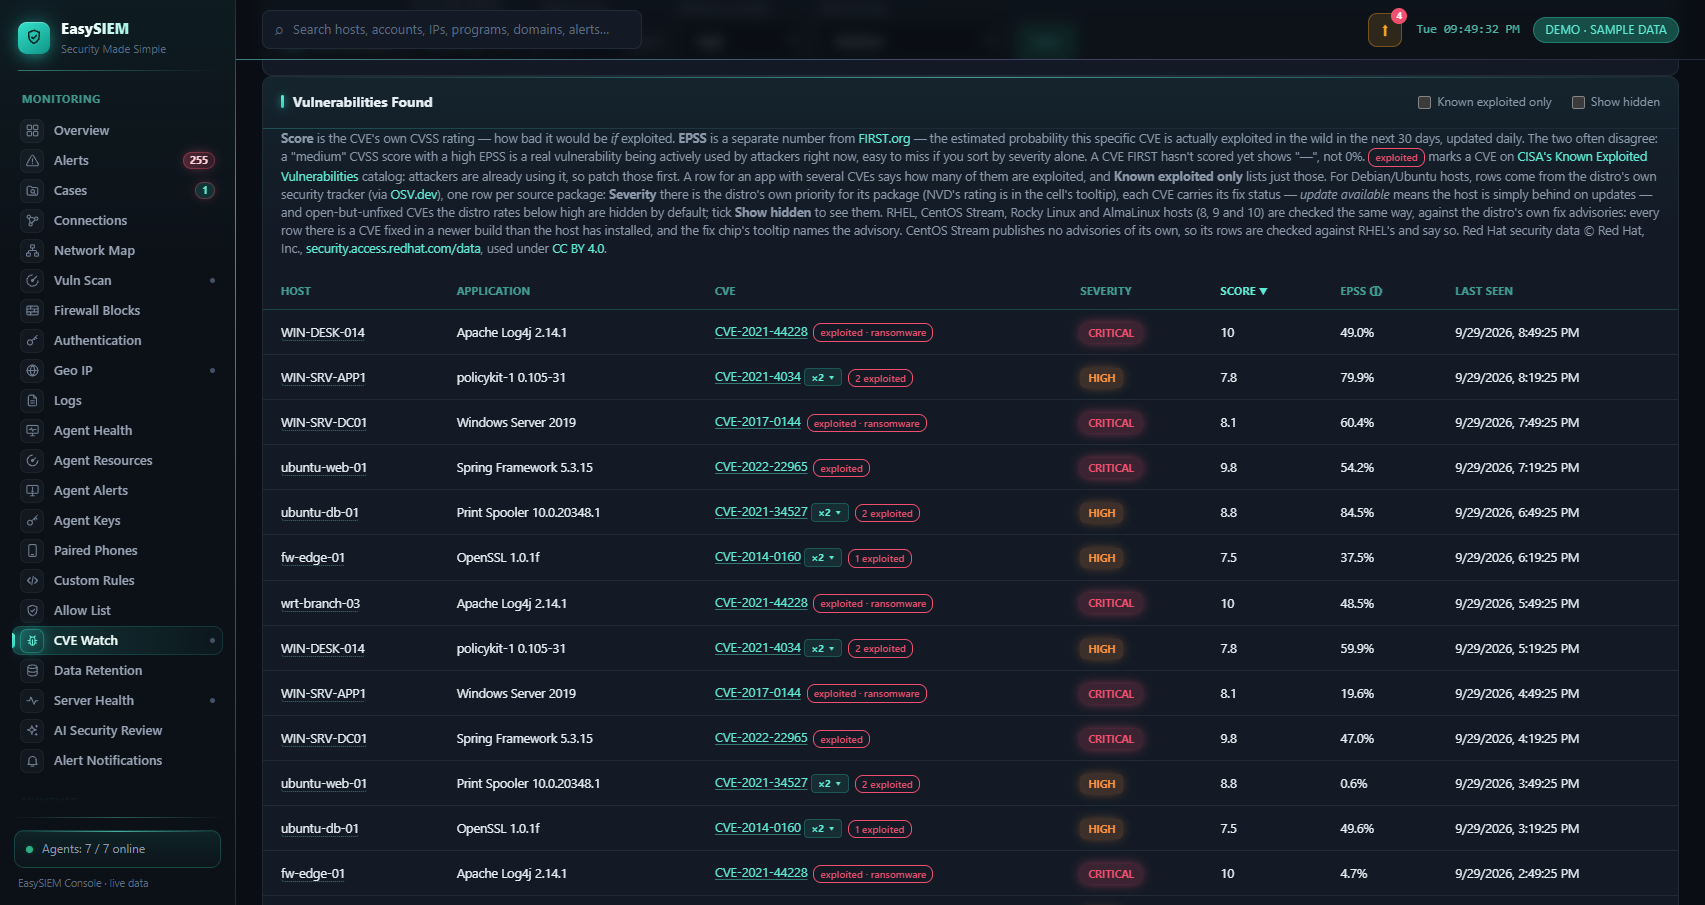Click the DEMO · SAMPLE DATA badge
The image size is (1705, 905).
[x=1606, y=30]
